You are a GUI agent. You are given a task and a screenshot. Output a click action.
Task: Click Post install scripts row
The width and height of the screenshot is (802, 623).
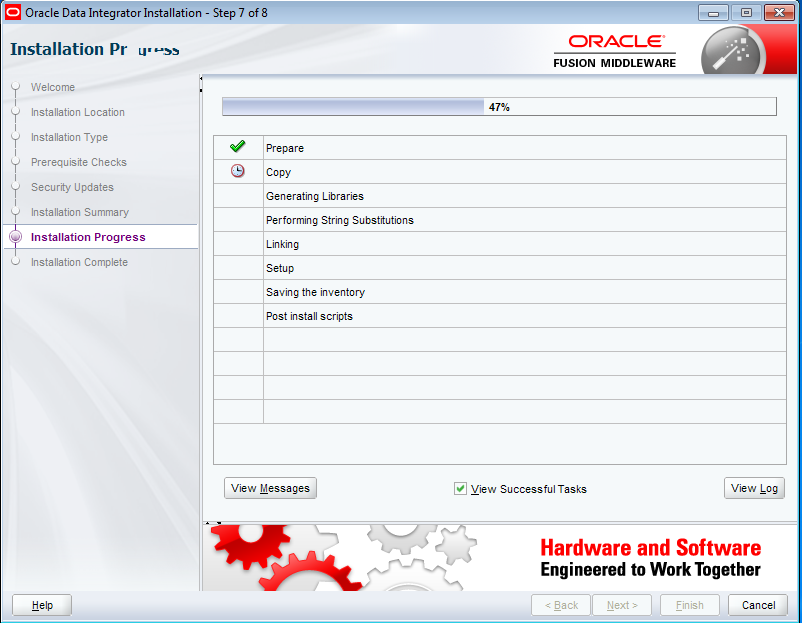[x=500, y=316]
